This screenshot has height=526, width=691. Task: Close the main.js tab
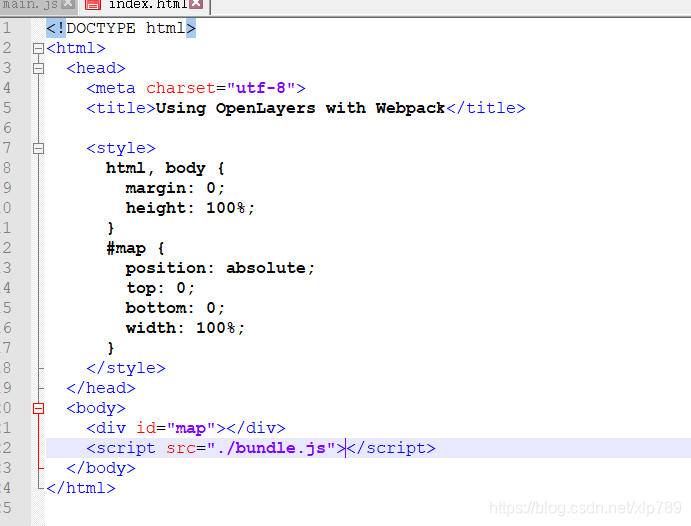[x=68, y=4]
